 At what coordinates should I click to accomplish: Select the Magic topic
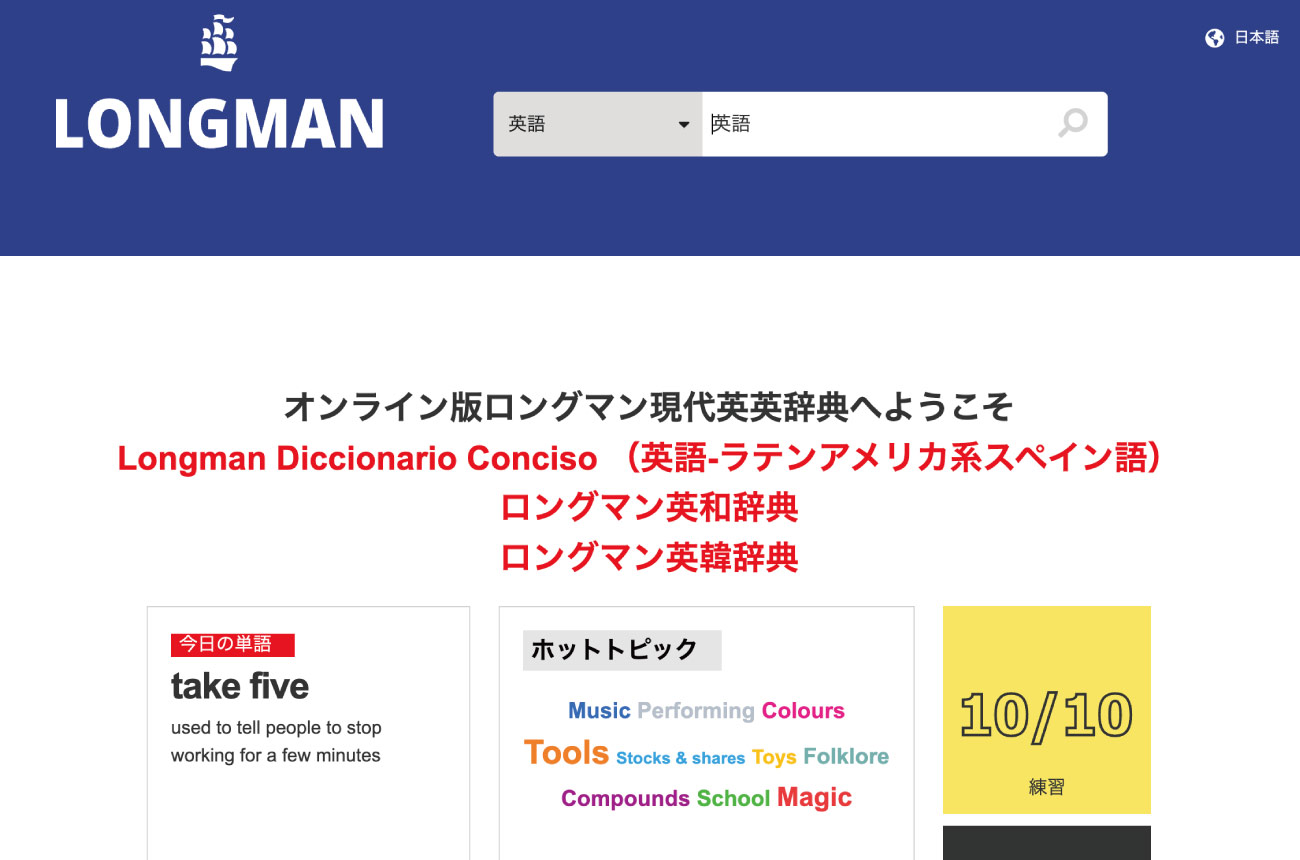point(814,798)
